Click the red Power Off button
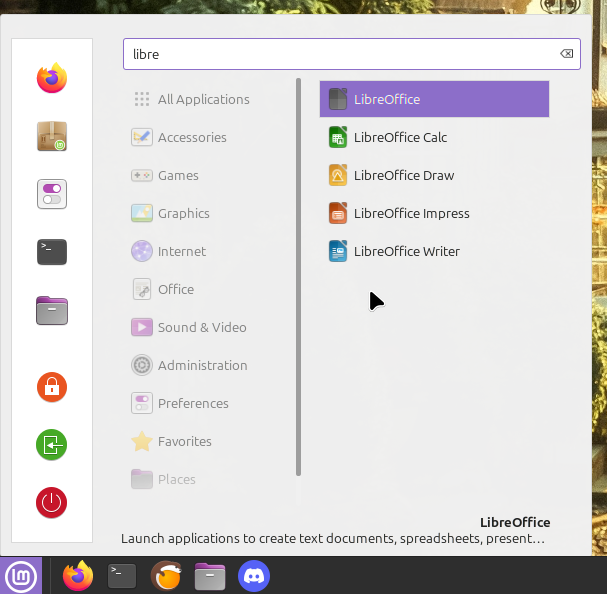The width and height of the screenshot is (607, 594). [52, 503]
